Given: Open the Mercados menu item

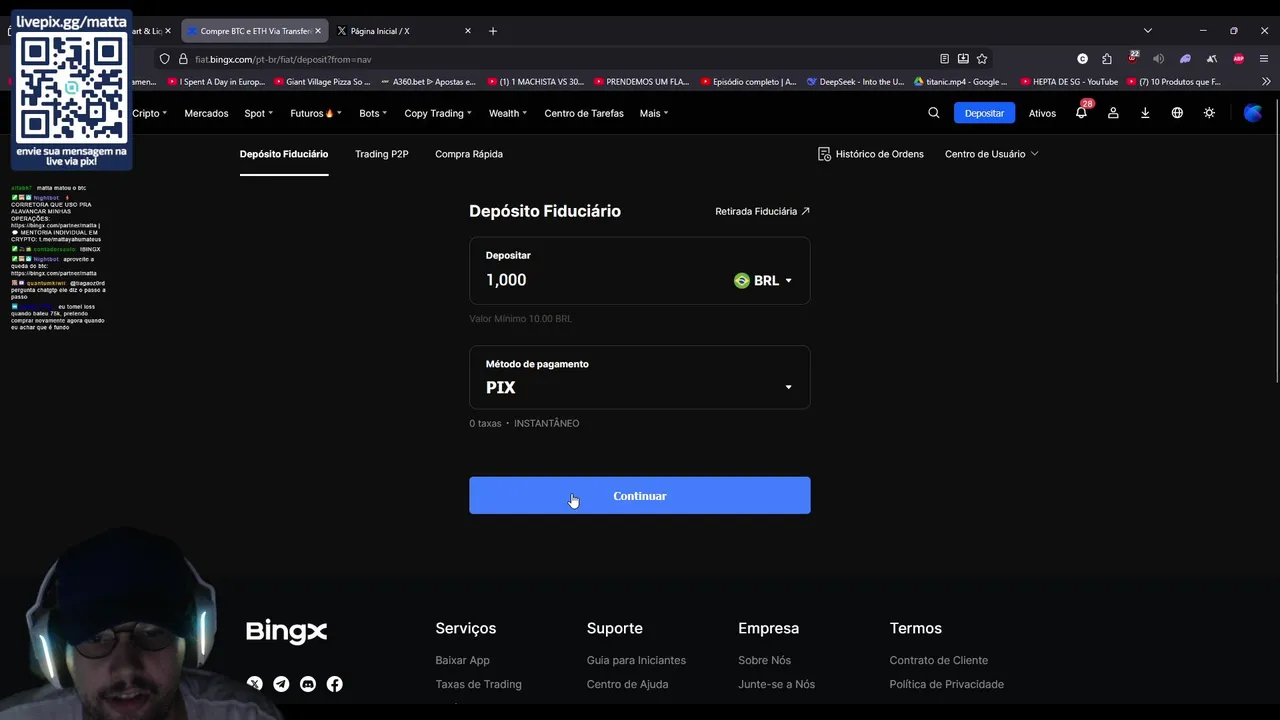Looking at the screenshot, I should 206,113.
